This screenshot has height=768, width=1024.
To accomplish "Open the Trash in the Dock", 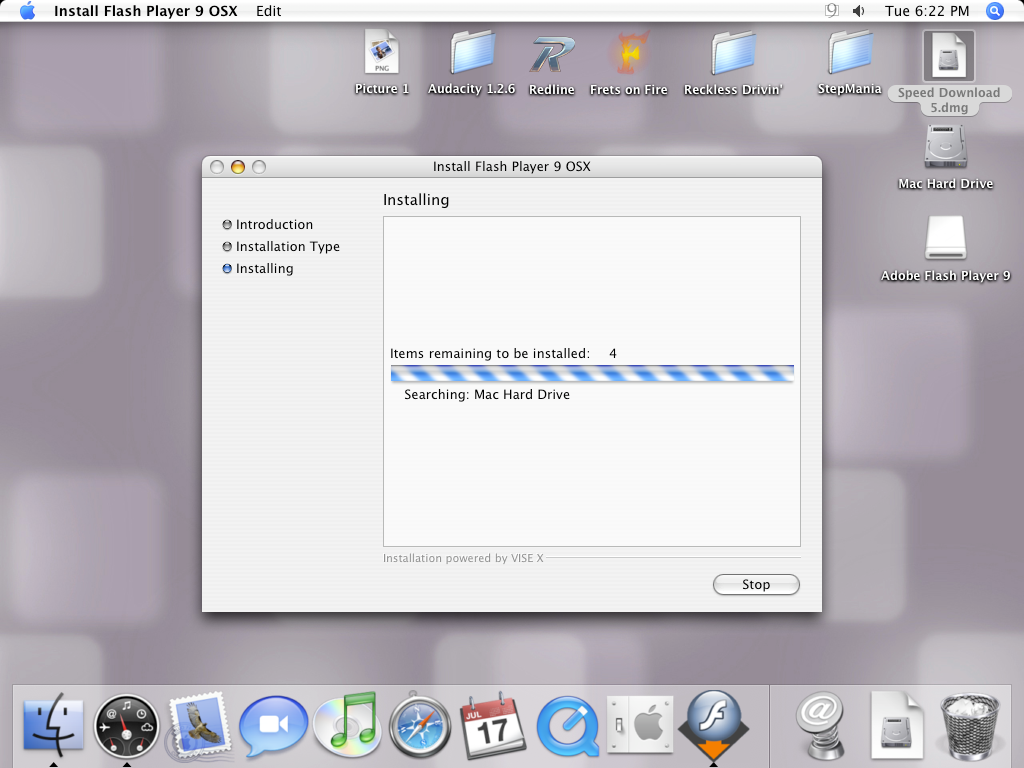I will click(970, 726).
